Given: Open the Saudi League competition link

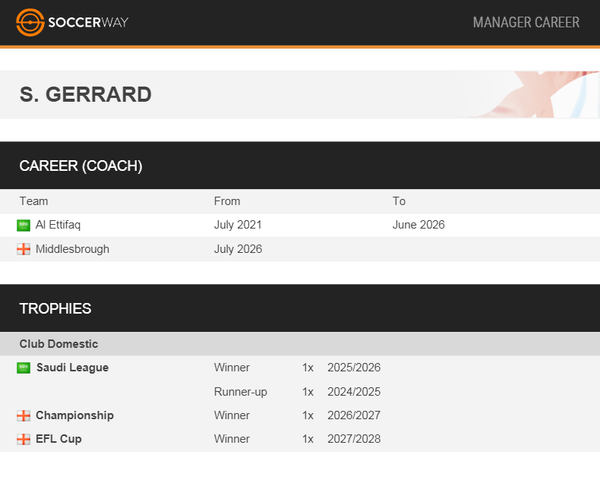Looking at the screenshot, I should tap(72, 367).
